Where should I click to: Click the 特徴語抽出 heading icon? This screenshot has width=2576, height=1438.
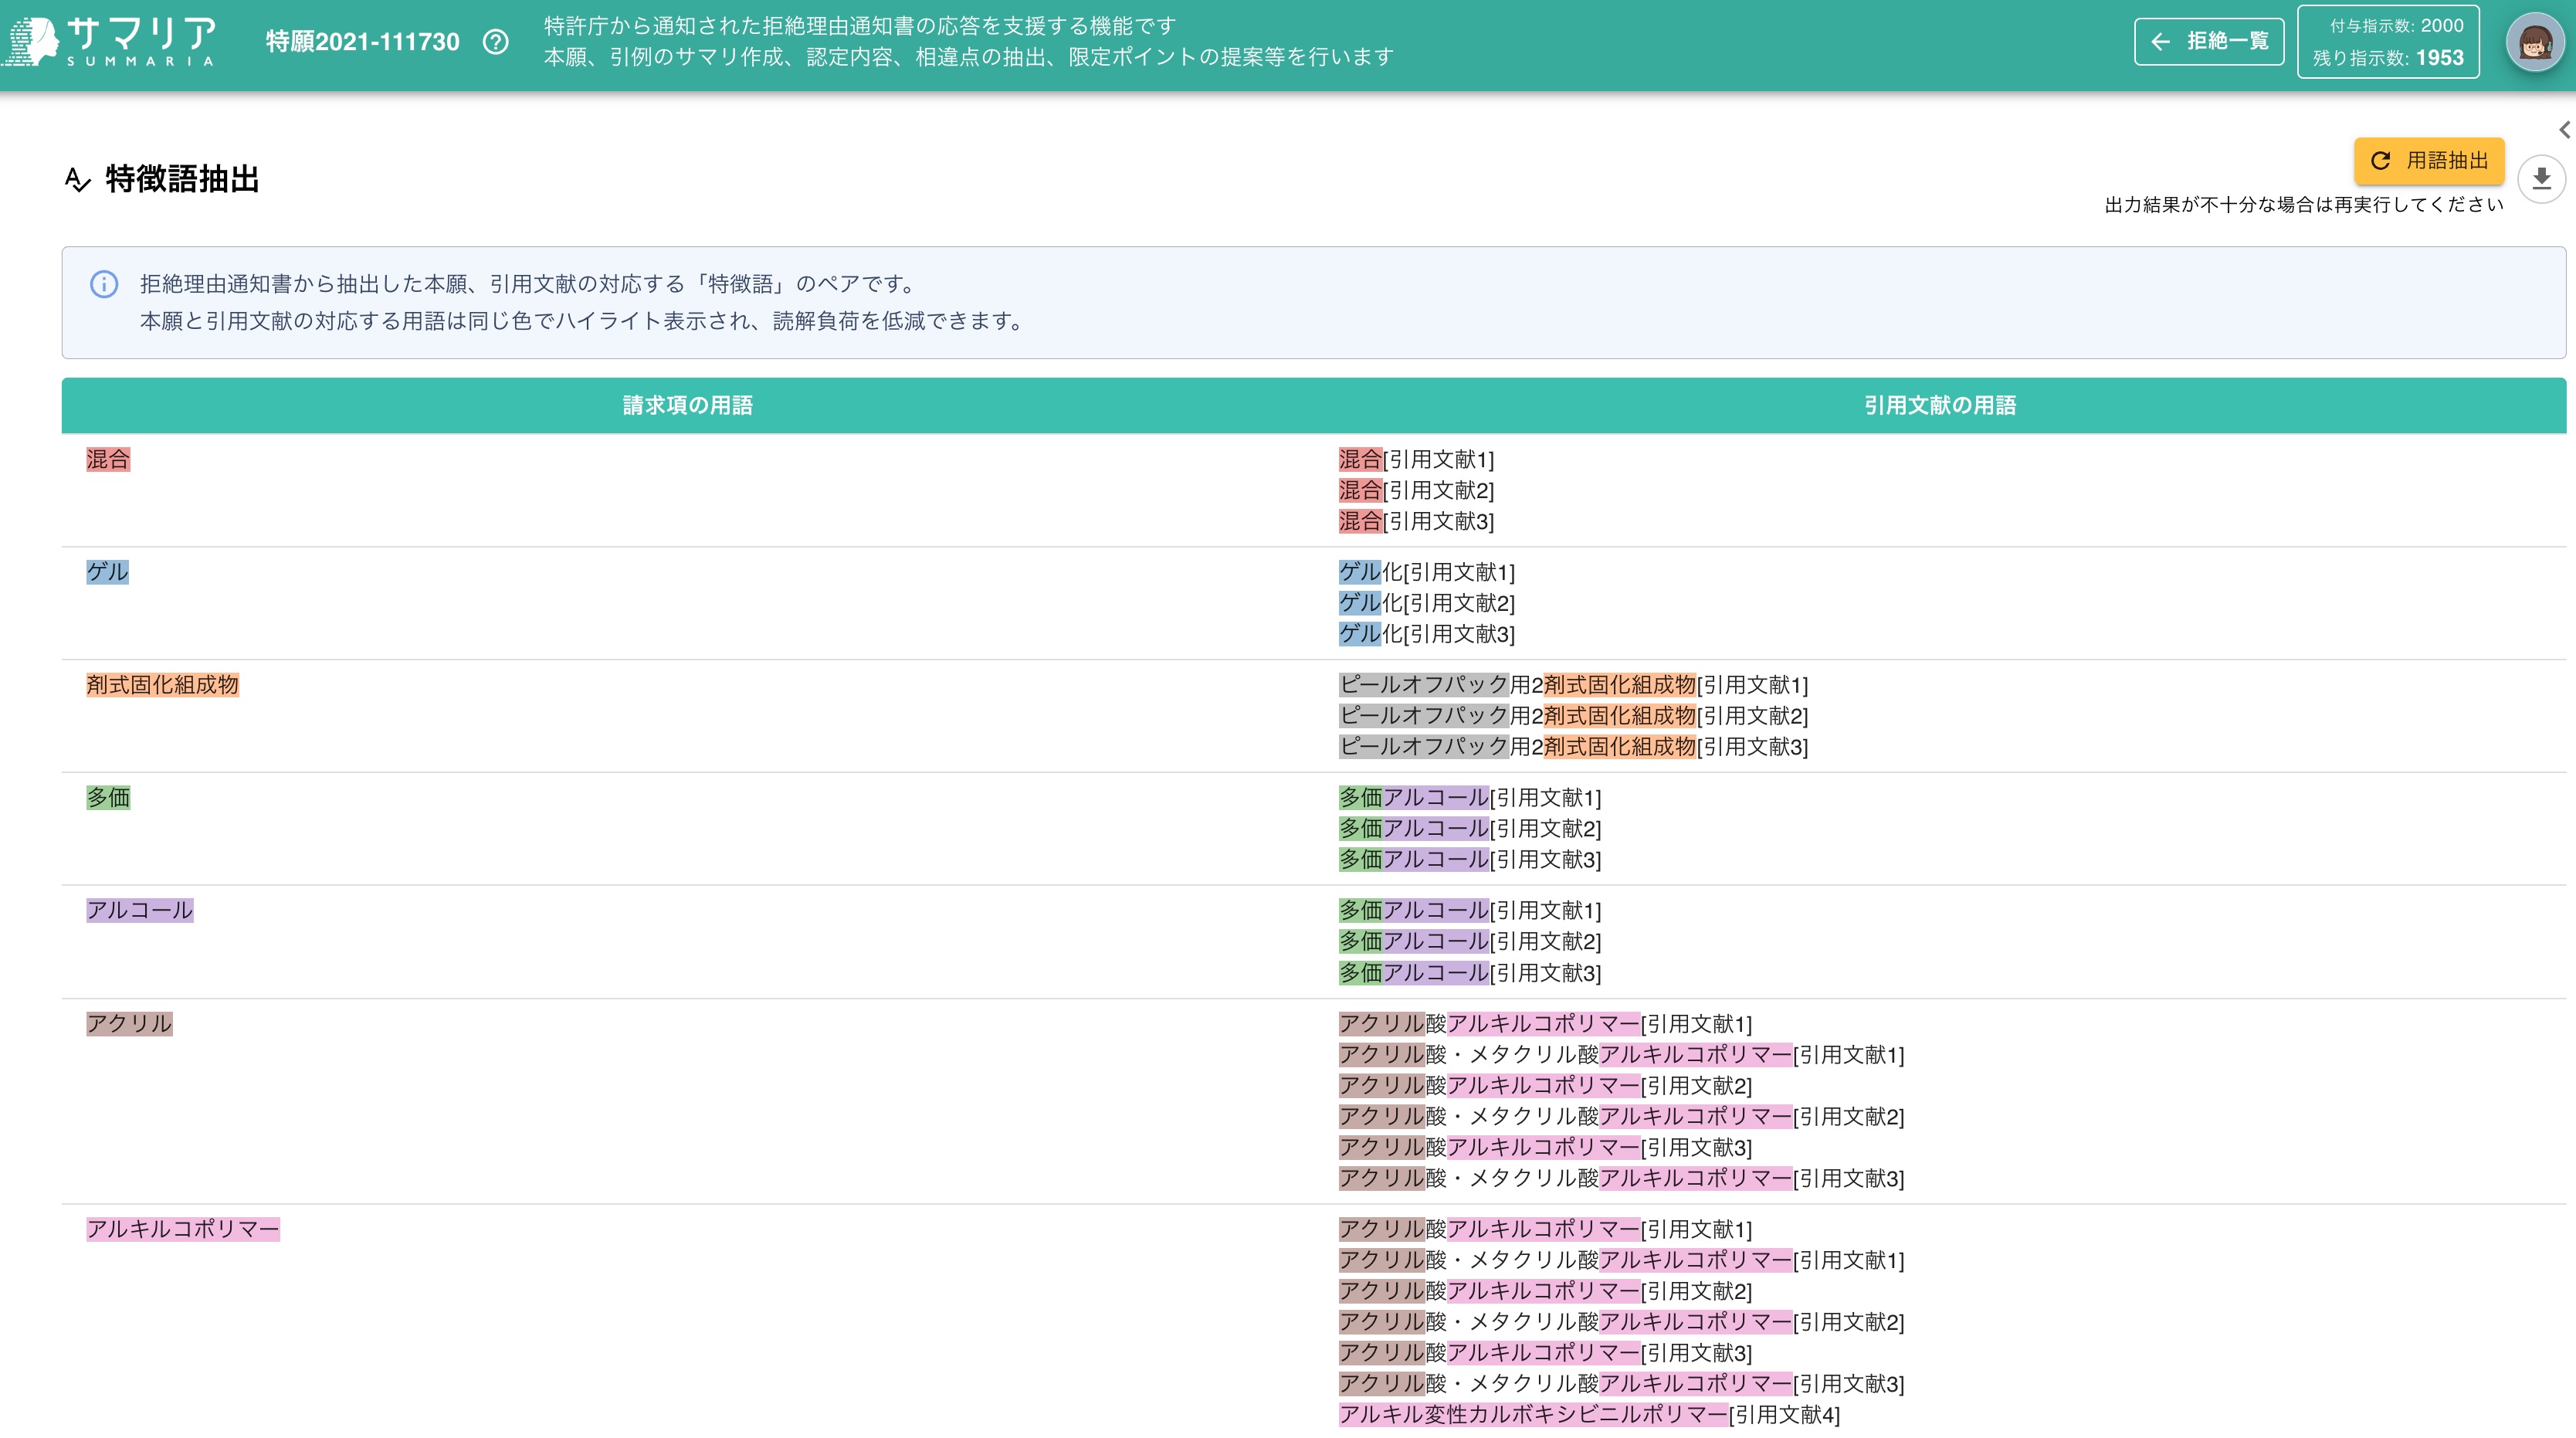tap(77, 180)
